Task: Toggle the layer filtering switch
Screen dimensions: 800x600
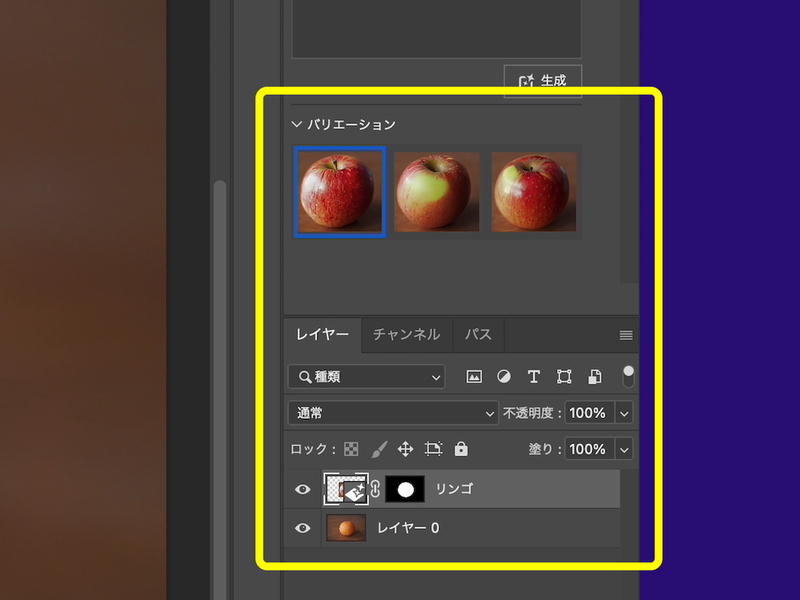Action: tap(629, 377)
